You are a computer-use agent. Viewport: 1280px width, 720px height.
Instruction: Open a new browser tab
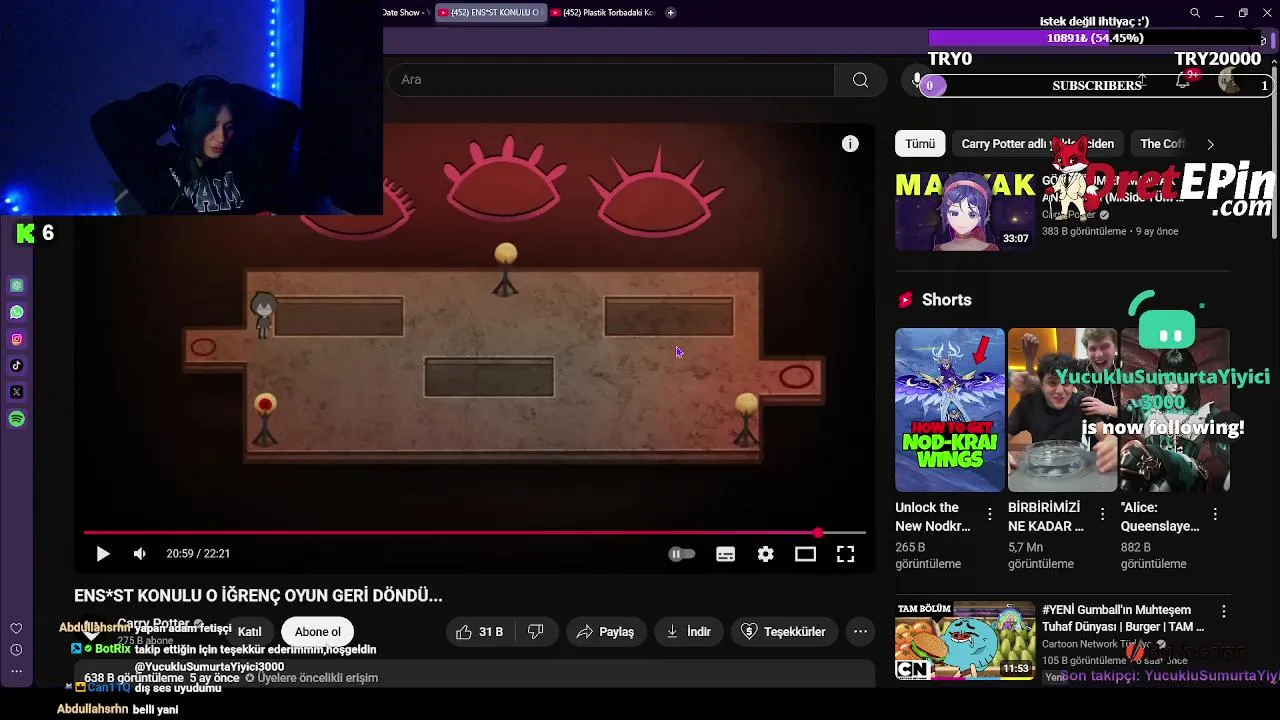(x=670, y=13)
